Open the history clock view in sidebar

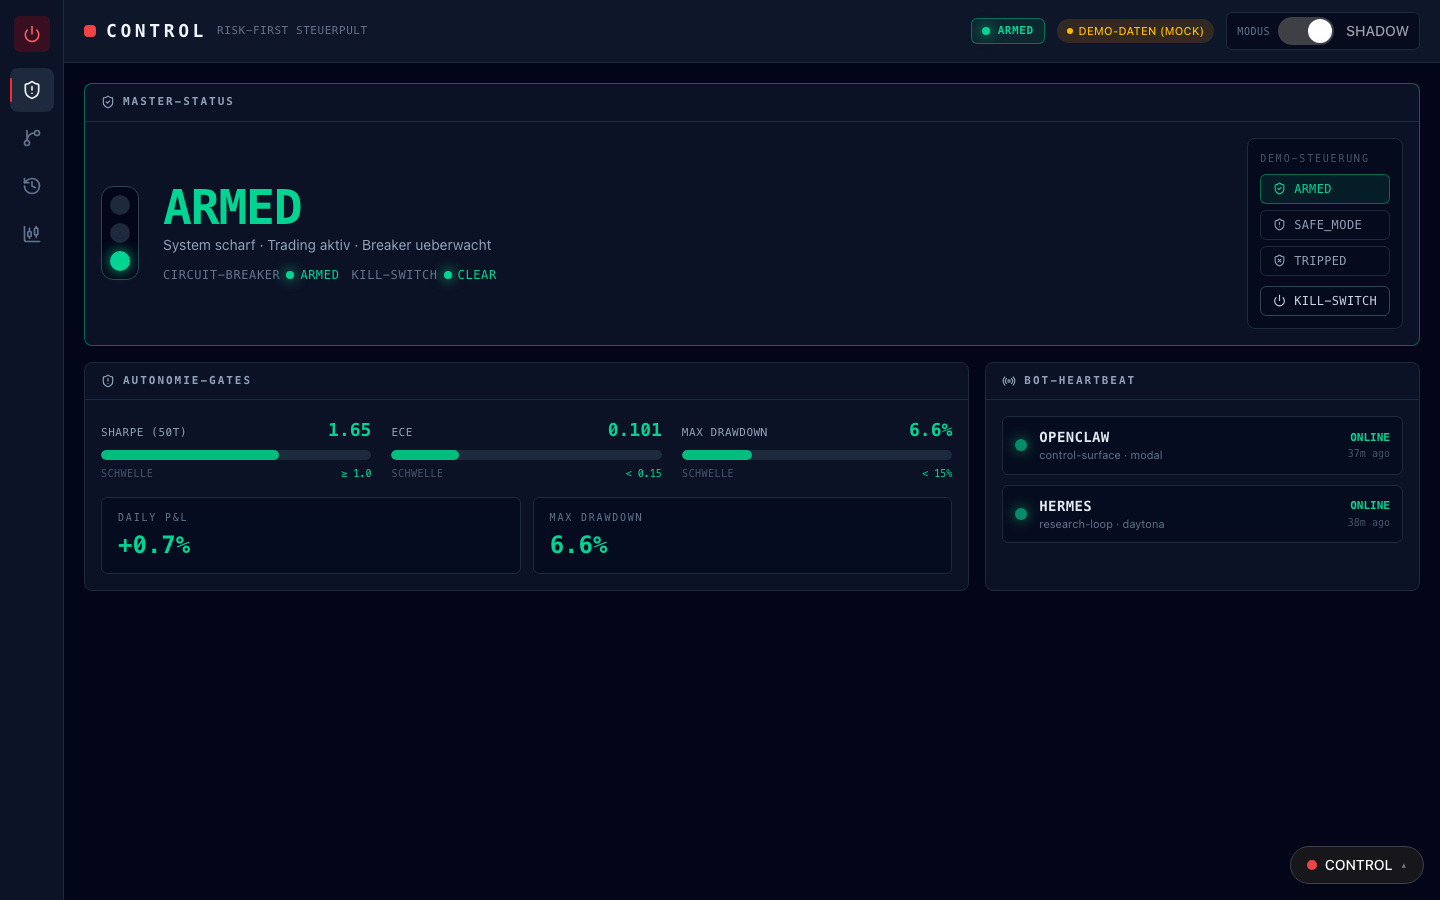point(32,186)
